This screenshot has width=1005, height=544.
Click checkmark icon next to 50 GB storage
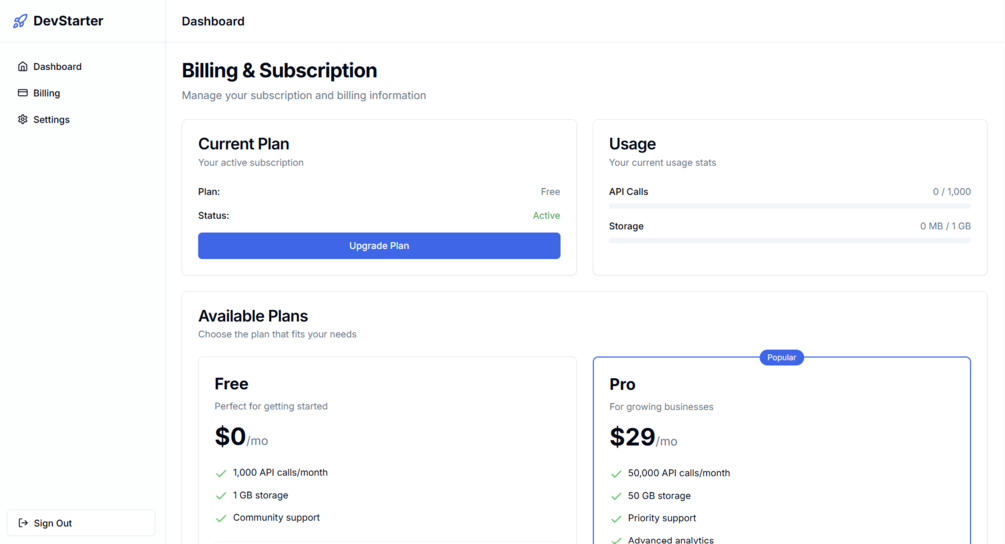616,496
